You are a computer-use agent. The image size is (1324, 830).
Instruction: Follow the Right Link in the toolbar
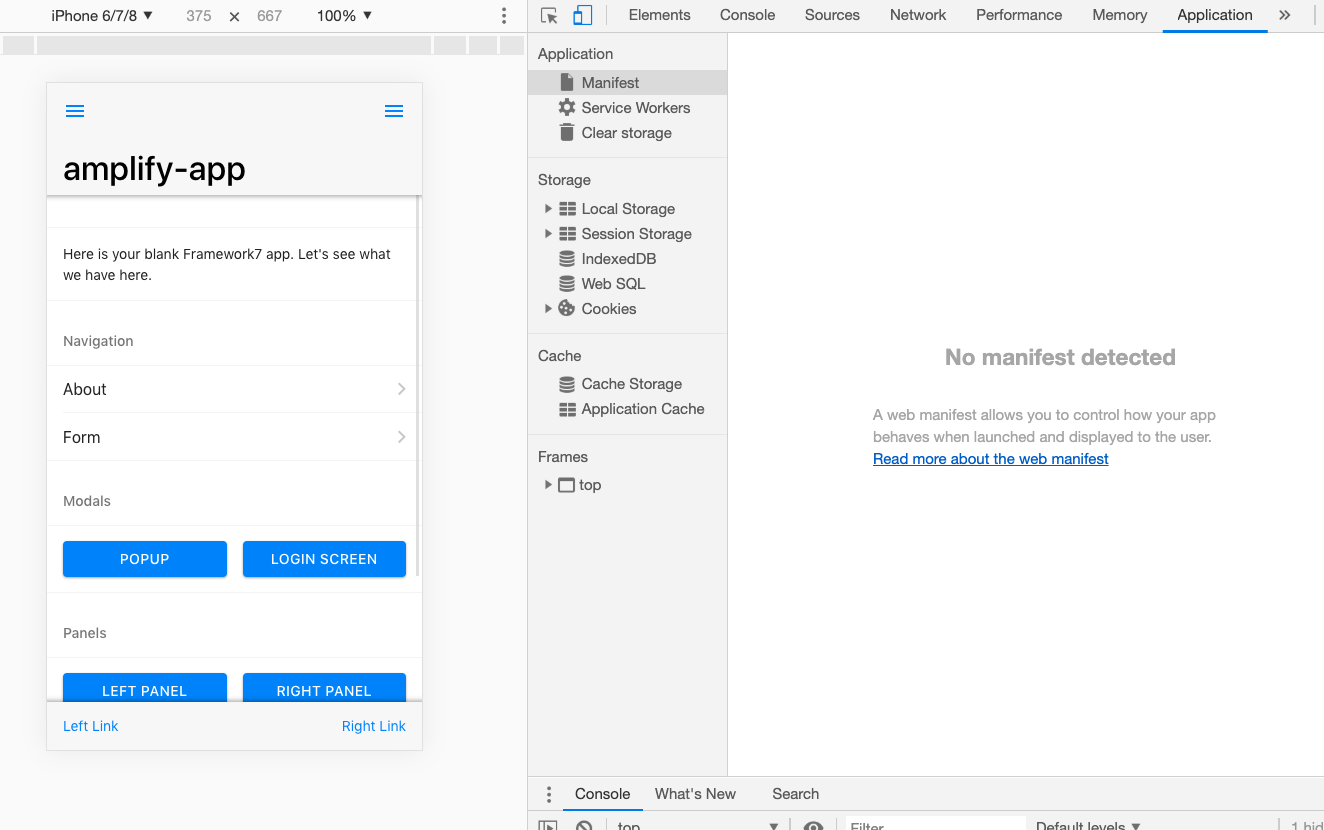tap(374, 726)
